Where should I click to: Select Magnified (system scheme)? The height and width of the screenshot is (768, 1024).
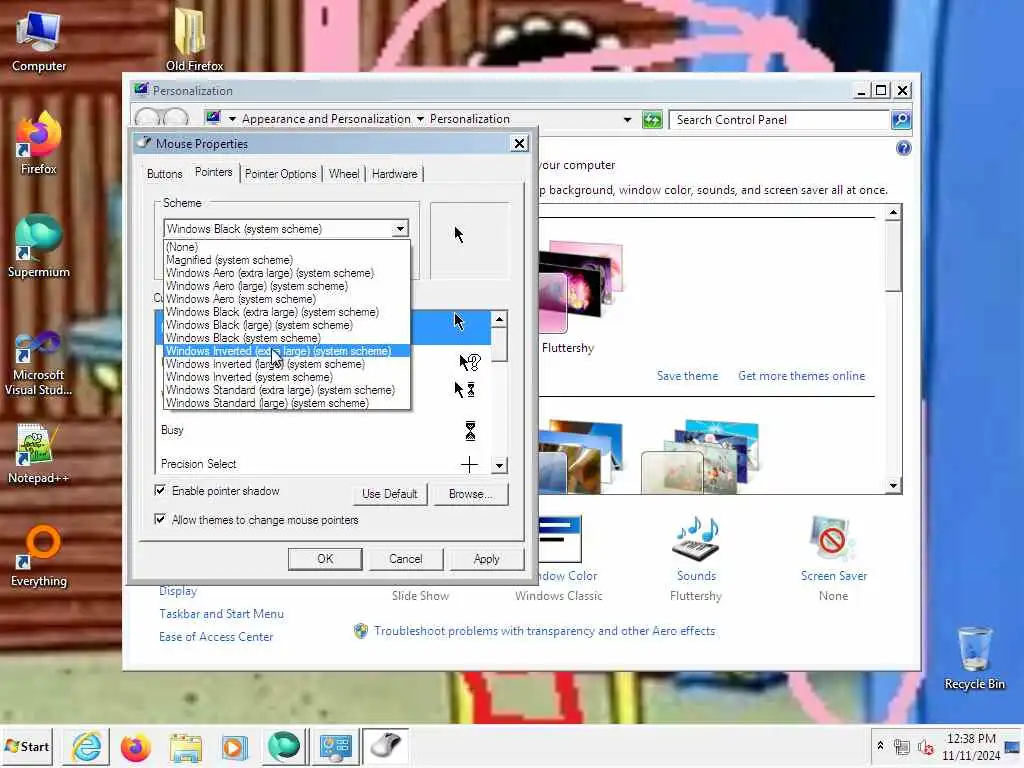[287, 260]
